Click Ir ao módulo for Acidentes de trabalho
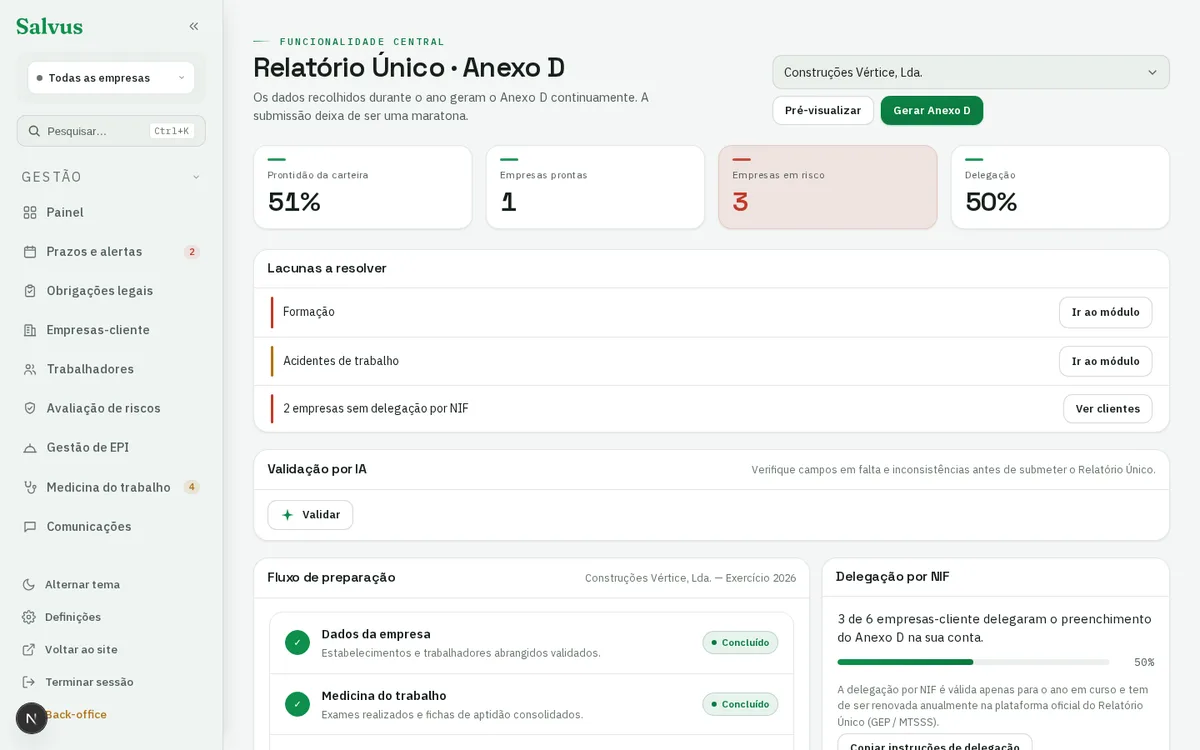This screenshot has height=750, width=1200. point(1105,361)
